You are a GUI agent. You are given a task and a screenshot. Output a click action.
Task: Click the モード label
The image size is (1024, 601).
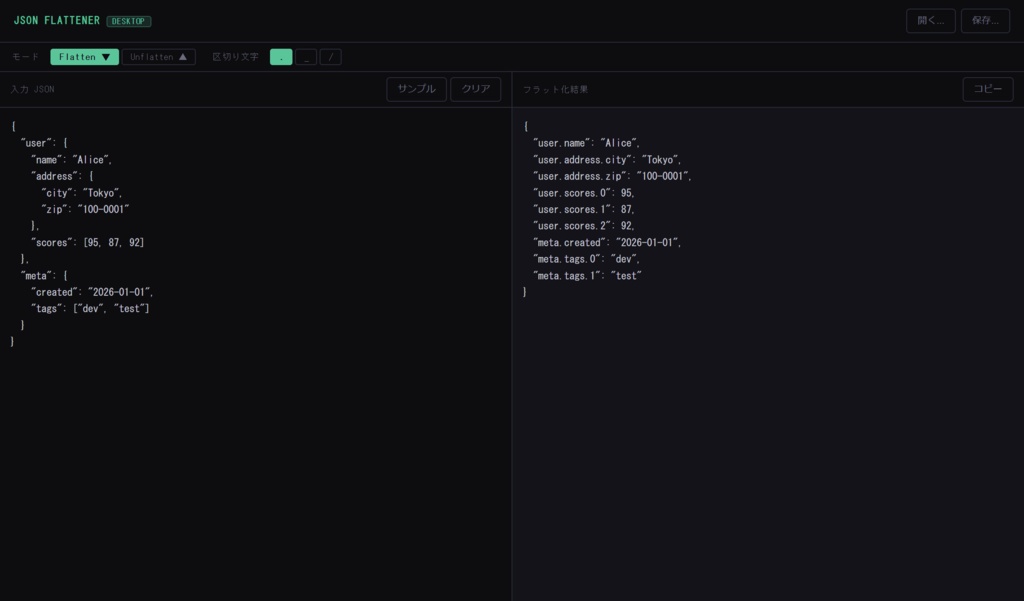pos(25,57)
